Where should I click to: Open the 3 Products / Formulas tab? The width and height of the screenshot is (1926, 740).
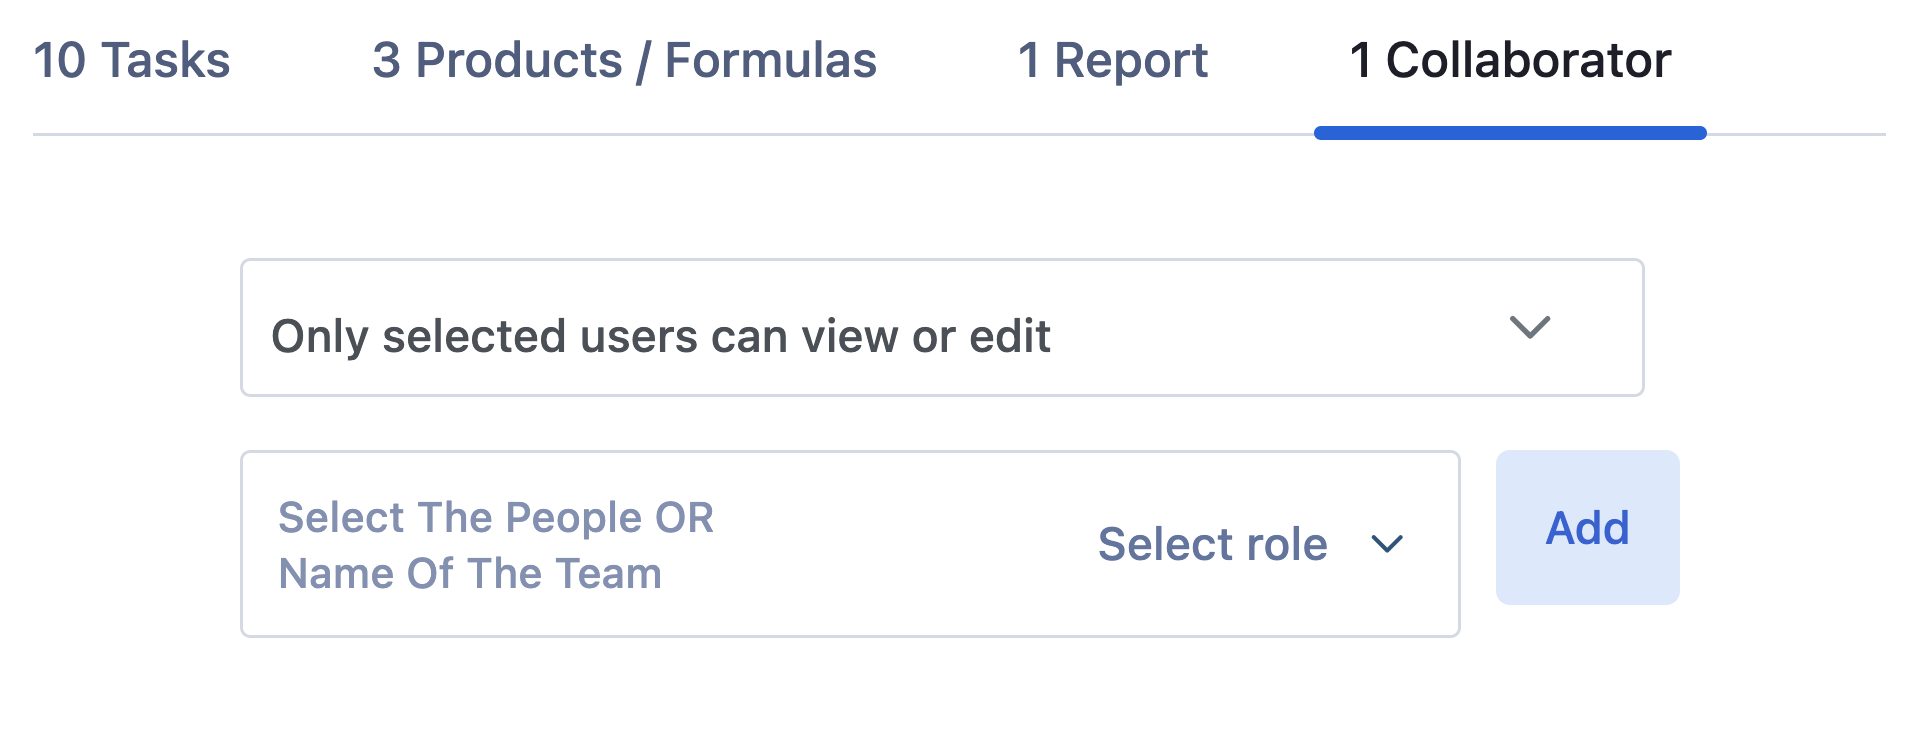coord(624,61)
